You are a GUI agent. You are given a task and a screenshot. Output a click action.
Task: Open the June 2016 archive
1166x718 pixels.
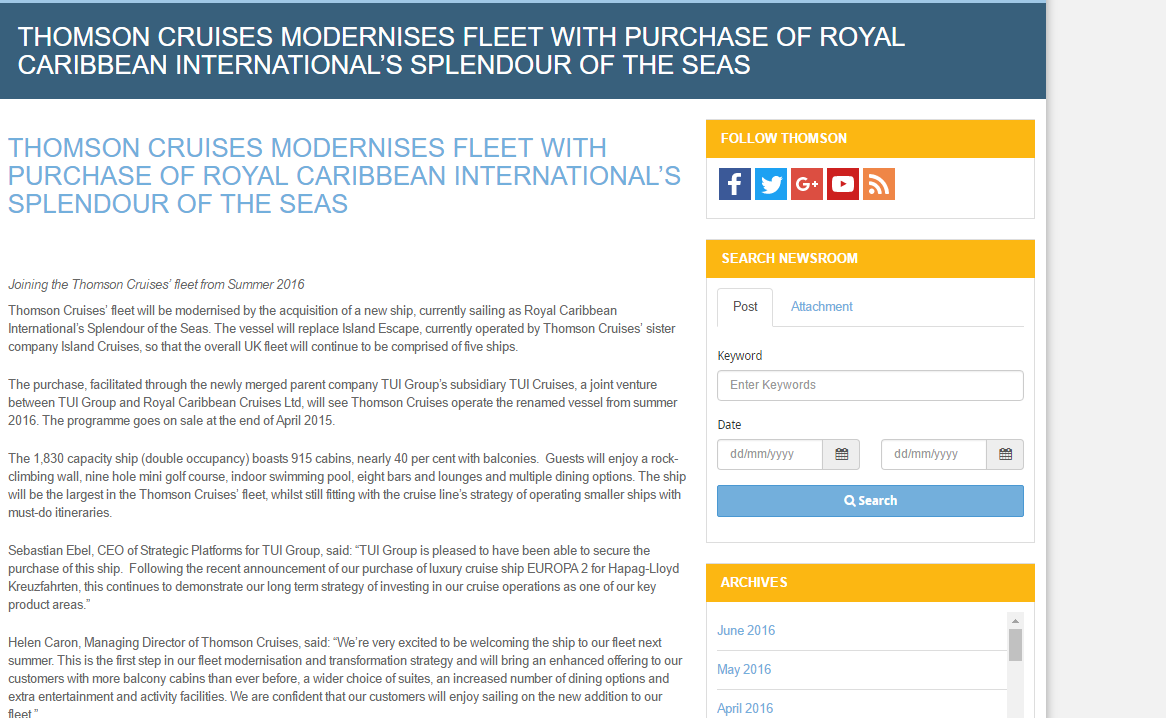click(746, 630)
